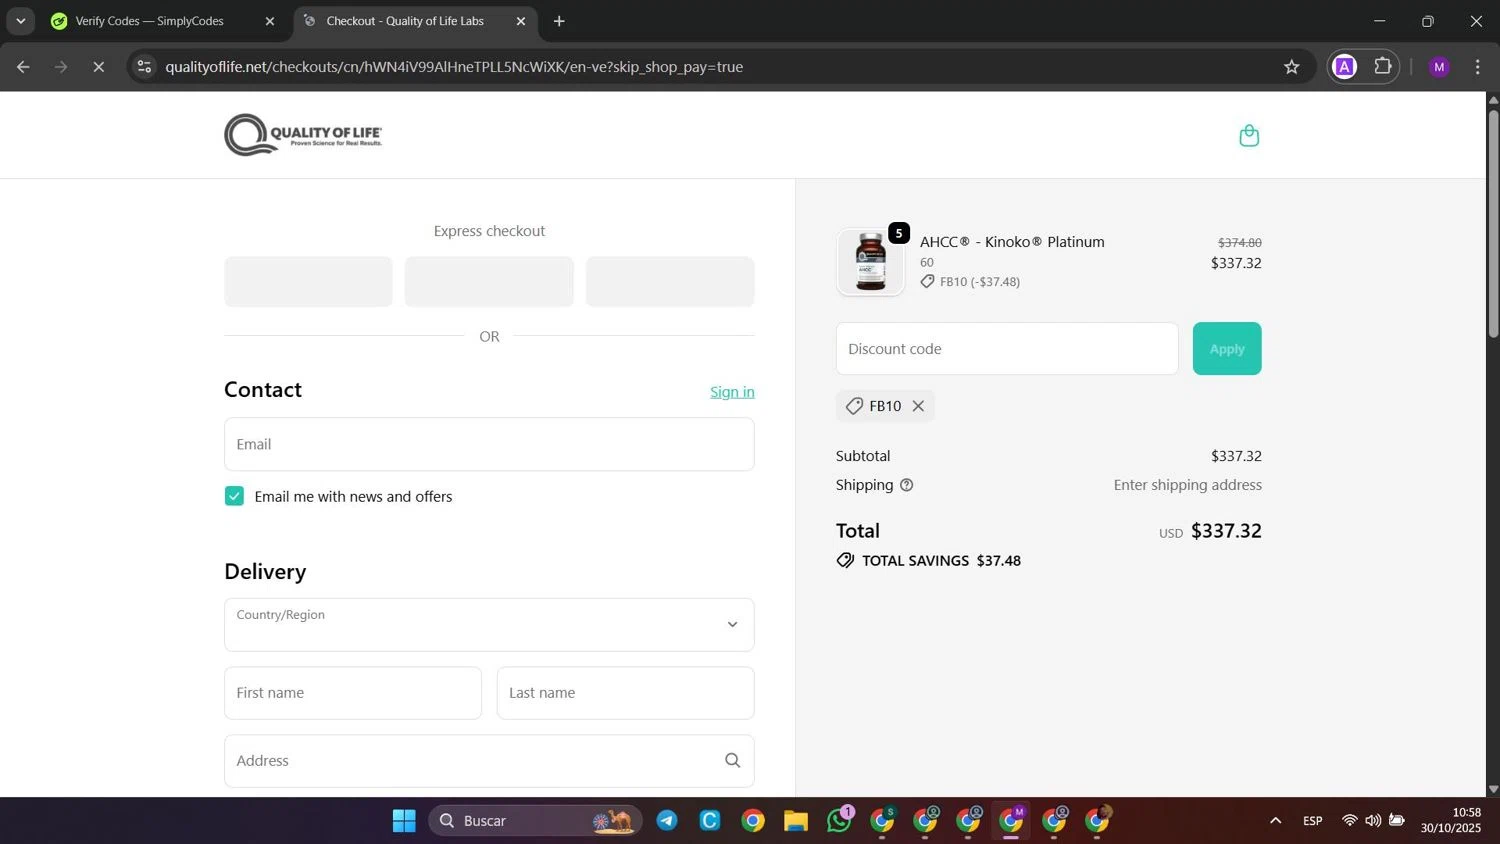This screenshot has width=1500, height=844.
Task: Stop loading the page
Action: [x=98, y=67]
